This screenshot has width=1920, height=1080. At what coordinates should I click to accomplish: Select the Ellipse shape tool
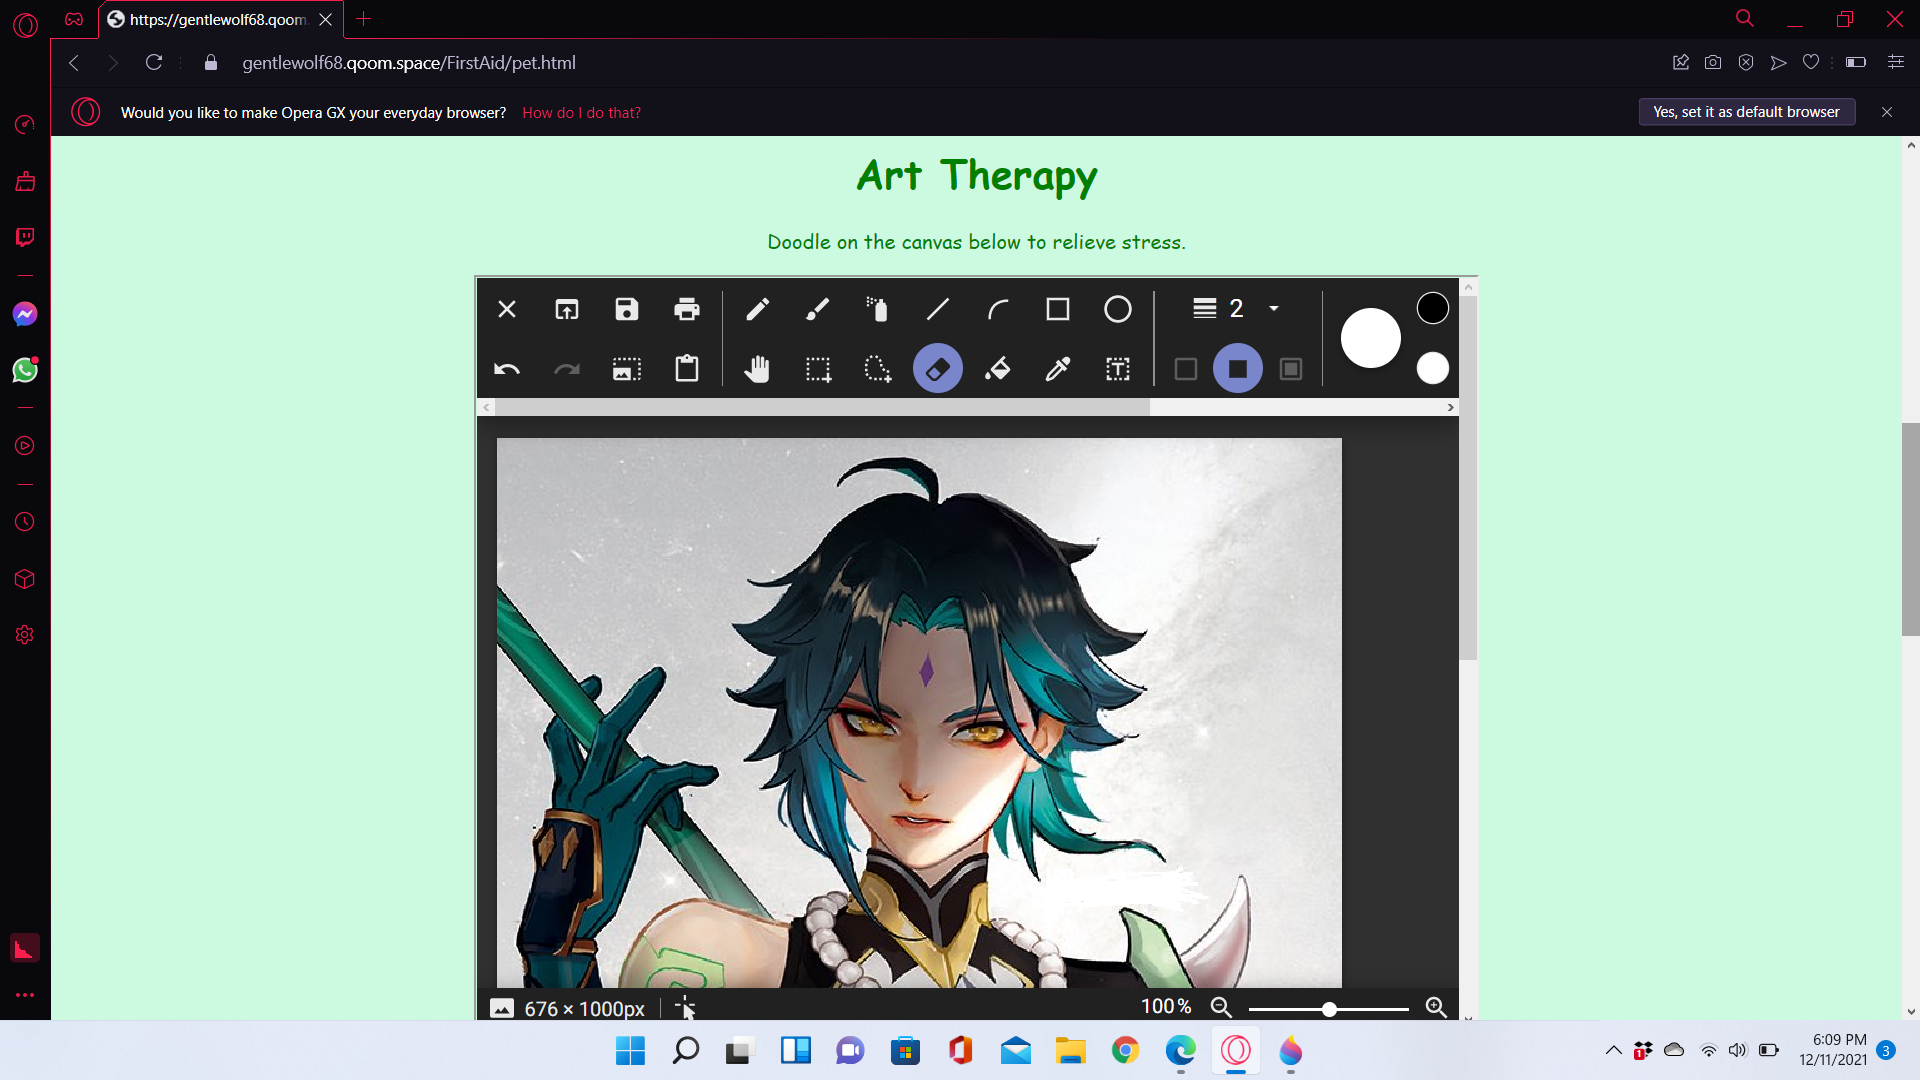(1117, 309)
